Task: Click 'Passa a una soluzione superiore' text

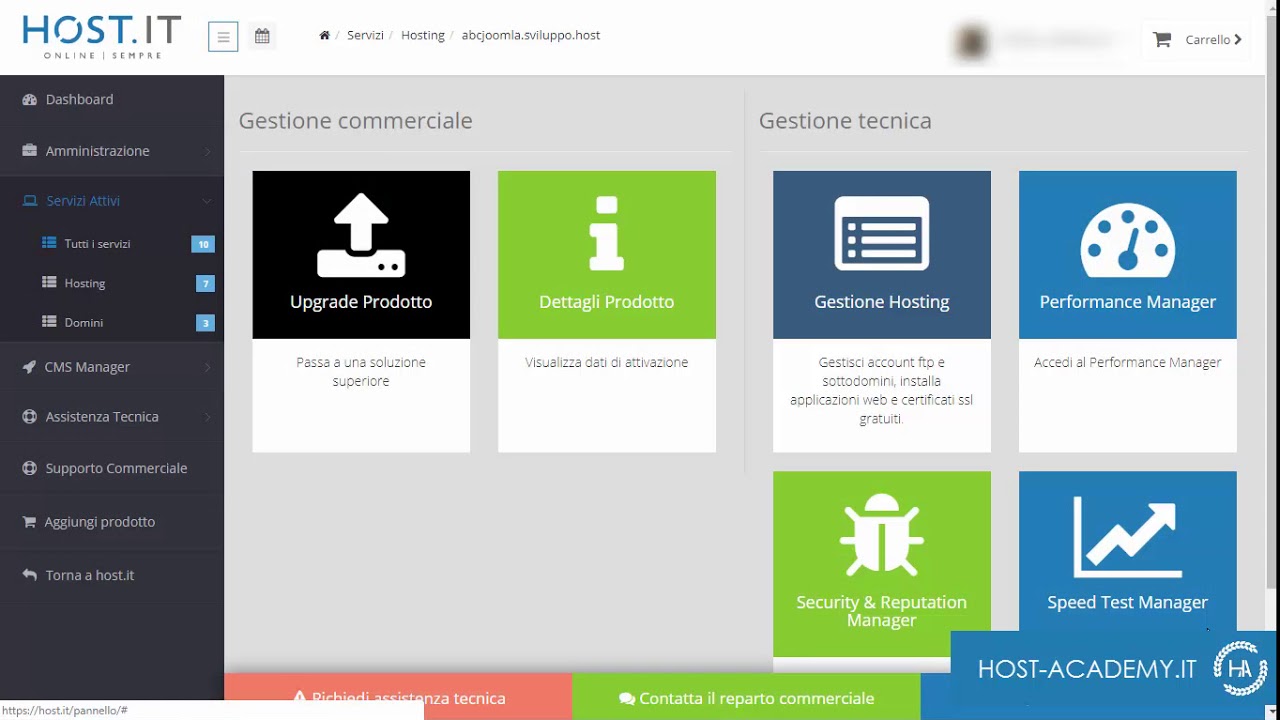Action: point(361,372)
